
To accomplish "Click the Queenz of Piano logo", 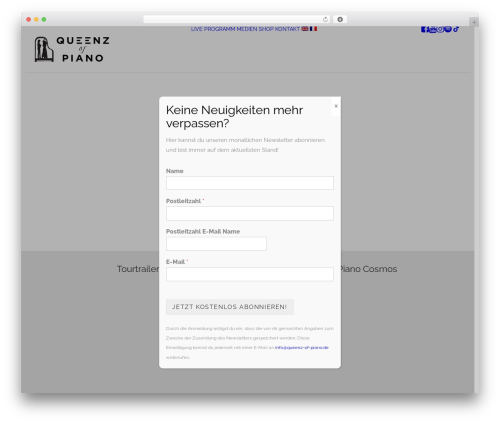I will 72,49.
